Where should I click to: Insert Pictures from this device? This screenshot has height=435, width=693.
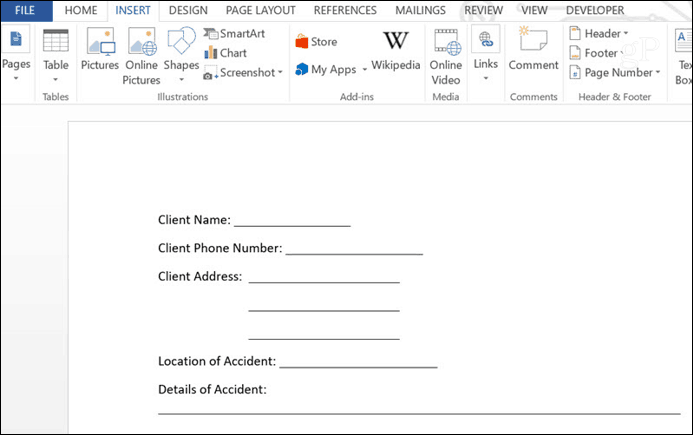100,49
